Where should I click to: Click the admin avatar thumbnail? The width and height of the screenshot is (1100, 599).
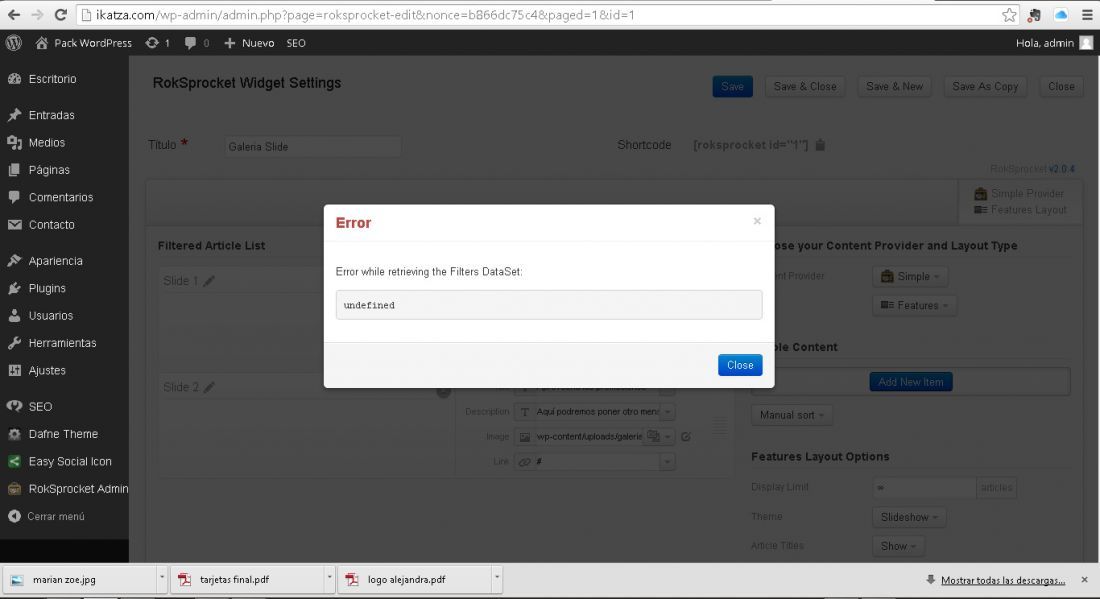1086,43
